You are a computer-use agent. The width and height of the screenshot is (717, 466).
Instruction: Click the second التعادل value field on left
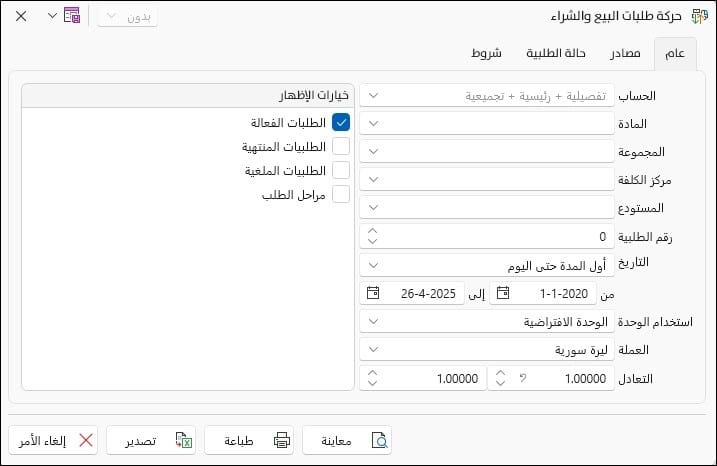coord(423,378)
